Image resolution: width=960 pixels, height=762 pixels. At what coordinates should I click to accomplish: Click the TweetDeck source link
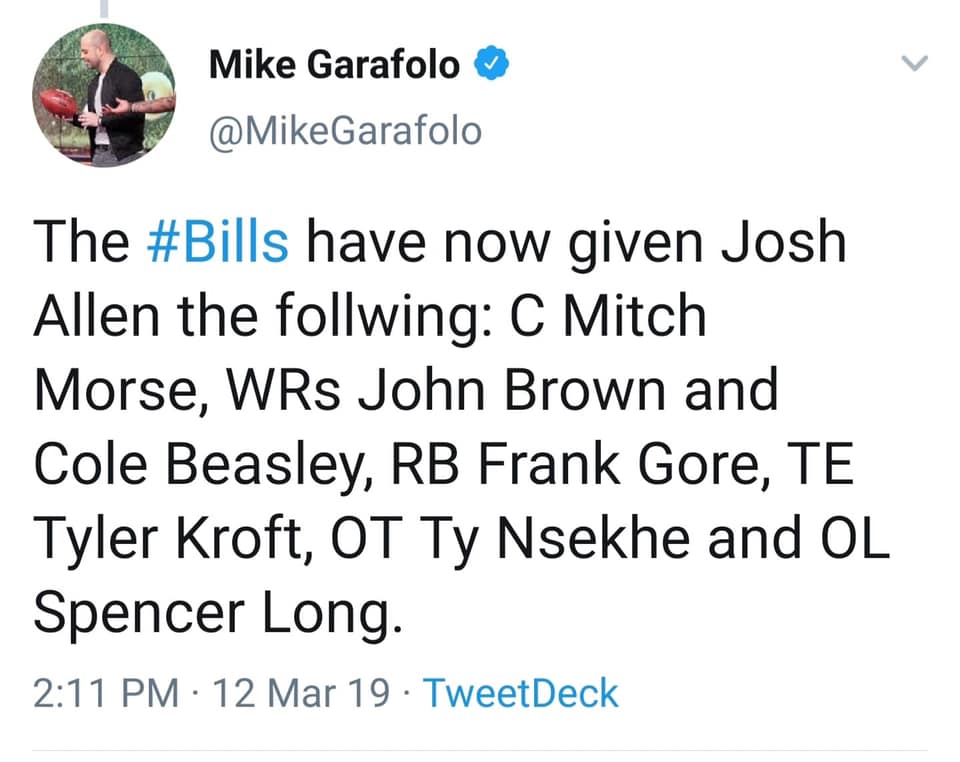521,693
